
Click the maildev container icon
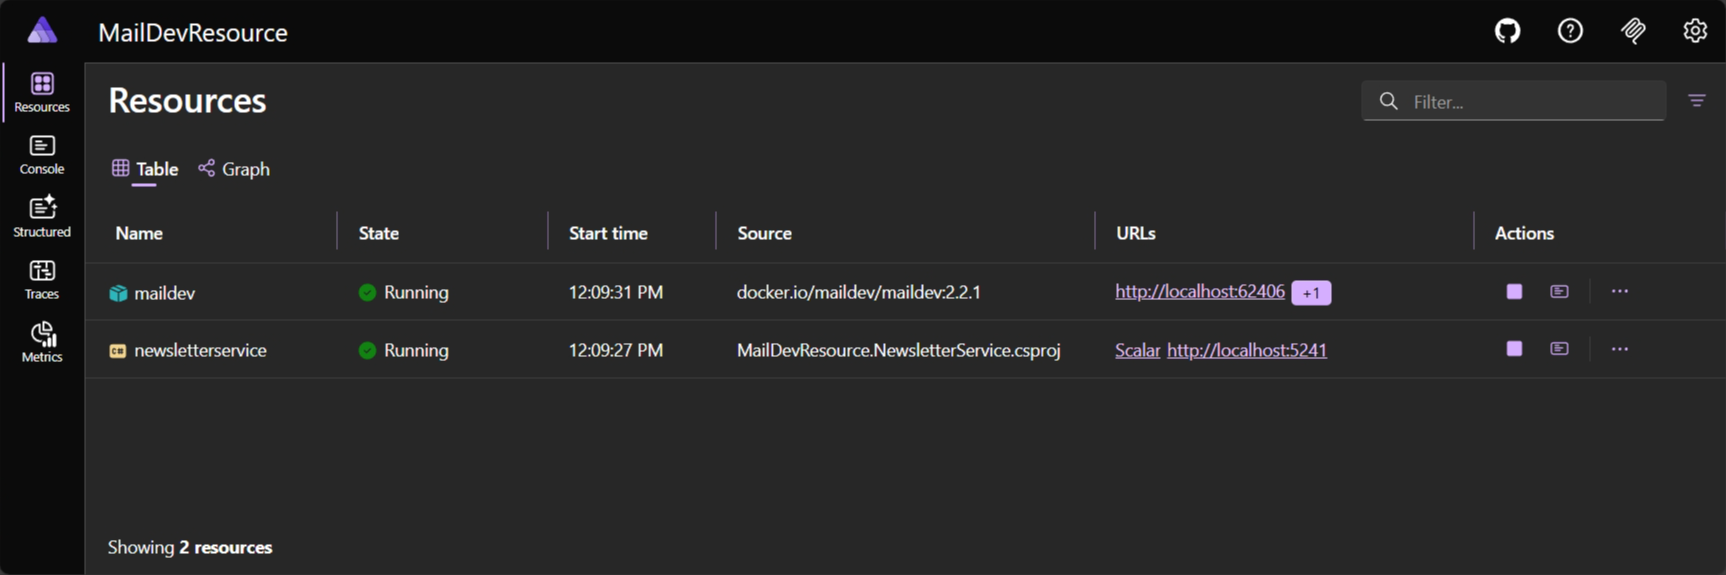pyautogui.click(x=118, y=293)
